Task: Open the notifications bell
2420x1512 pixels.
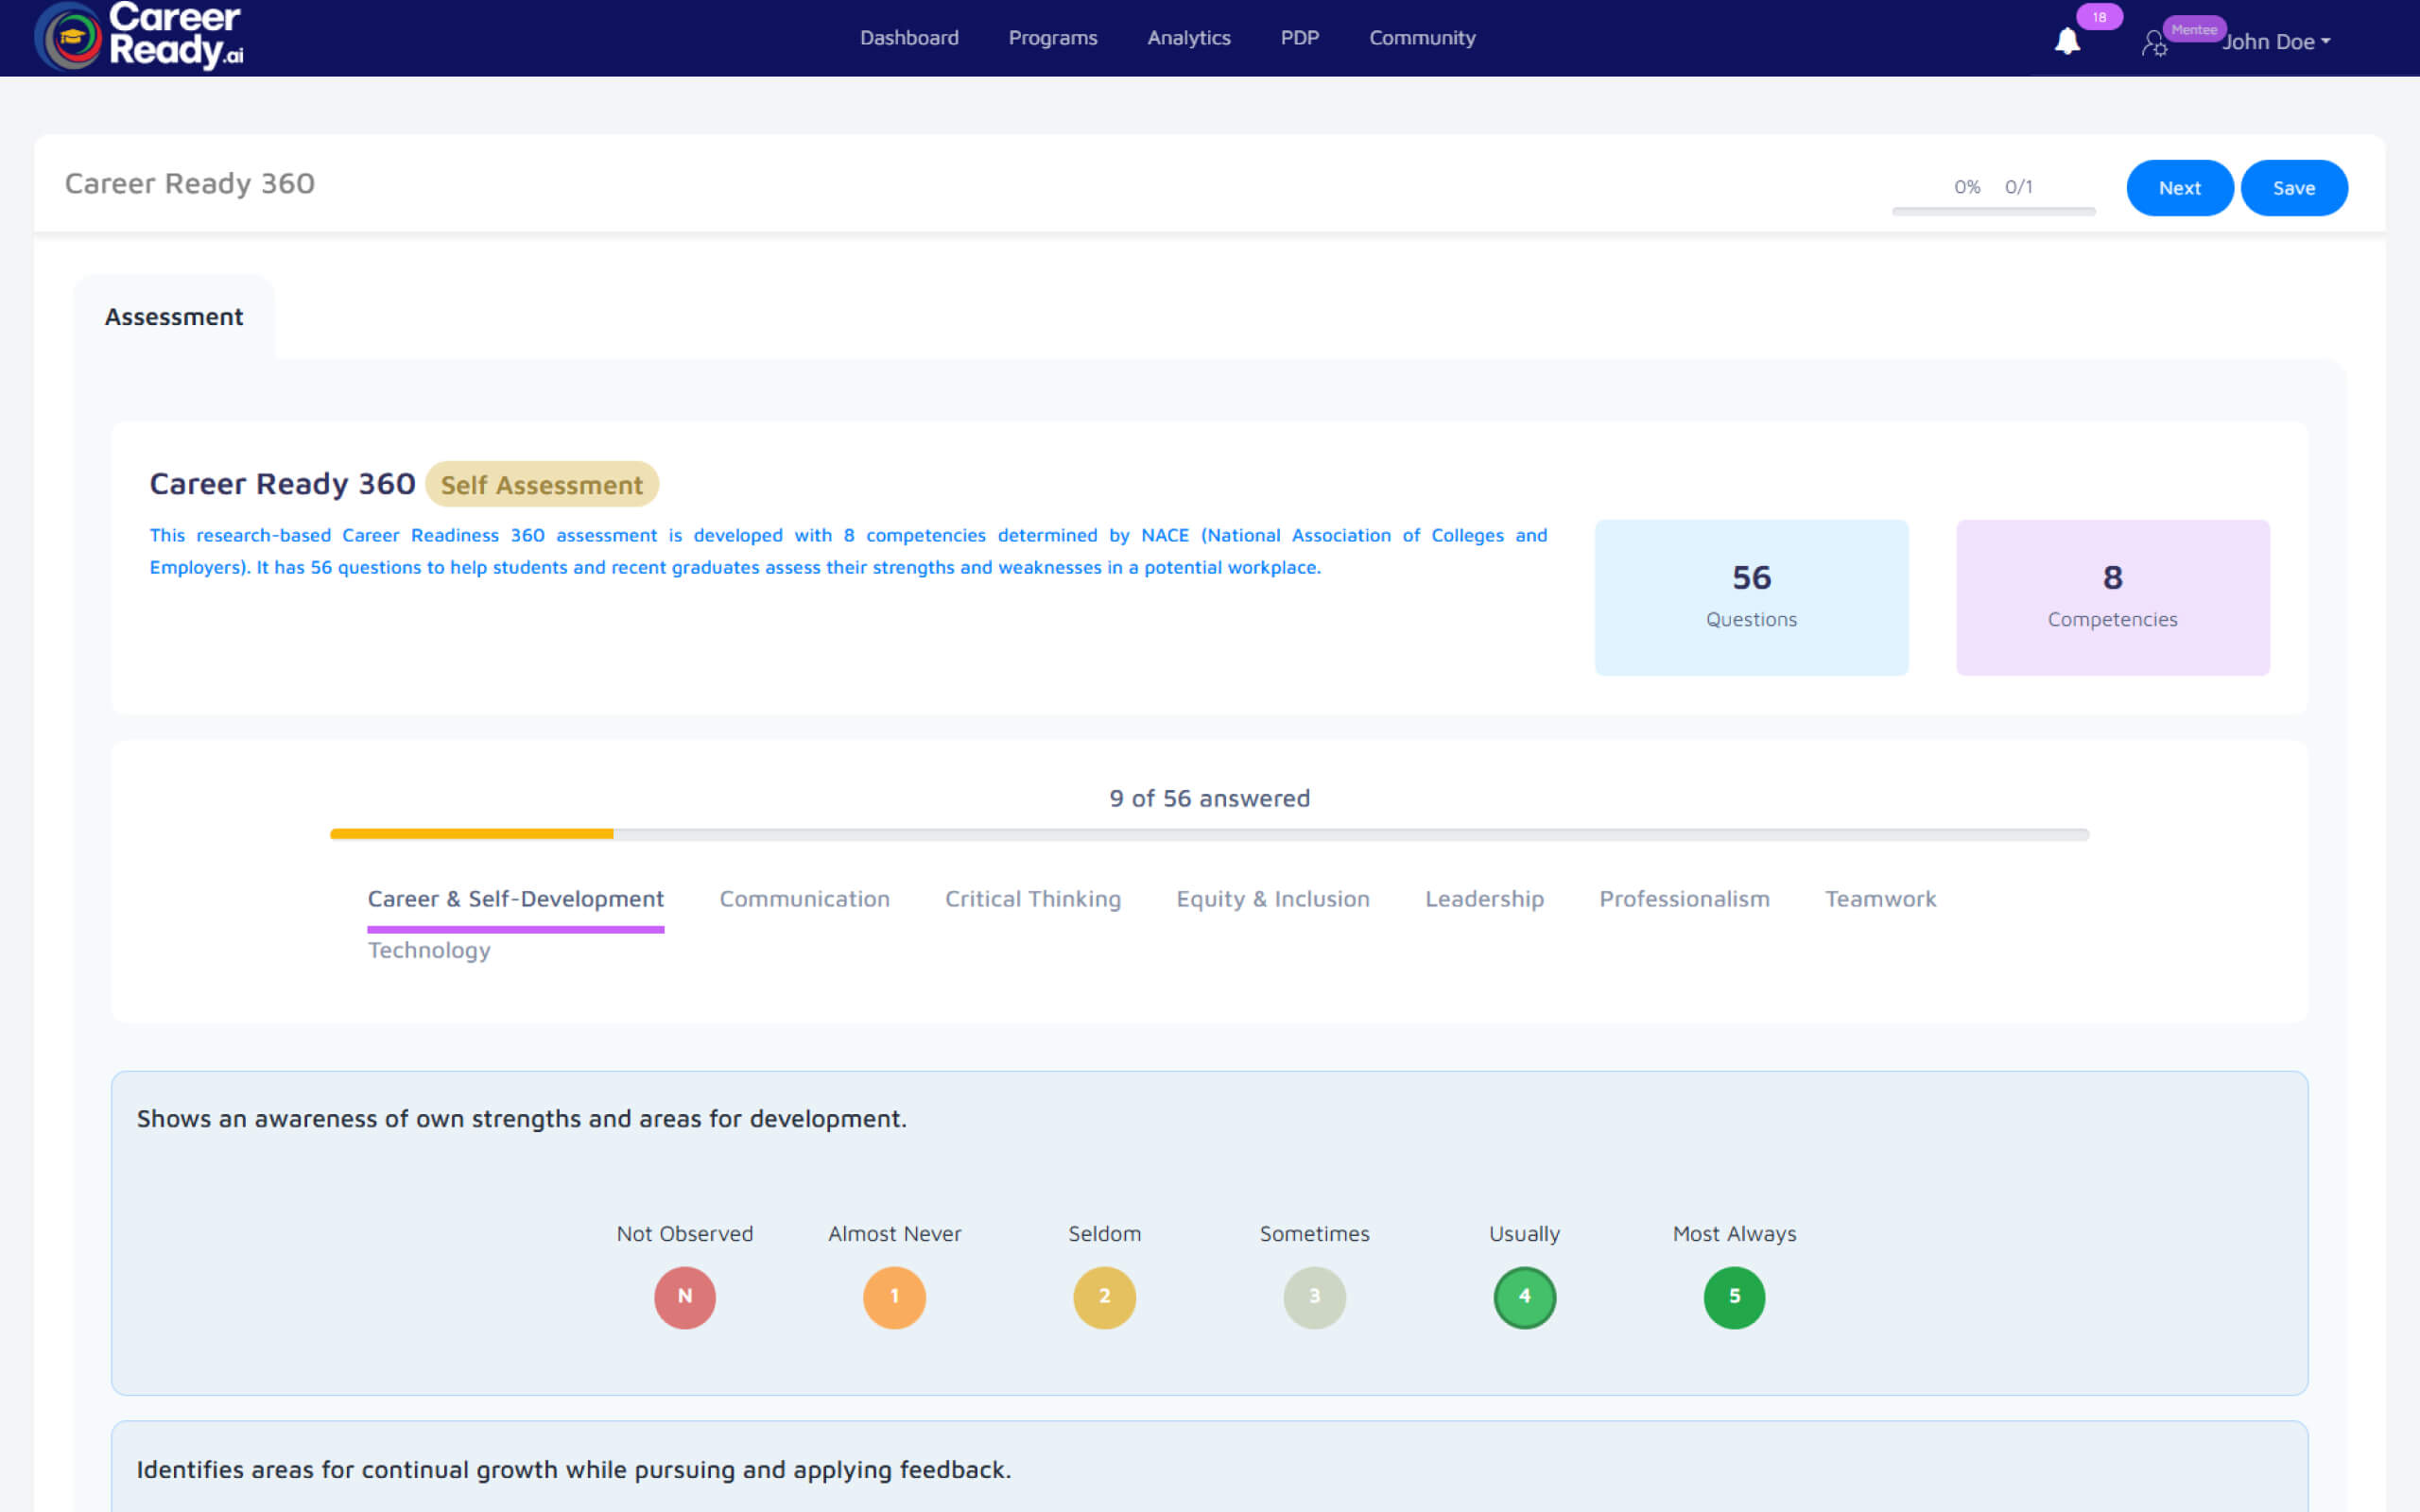Action: tap(2067, 41)
